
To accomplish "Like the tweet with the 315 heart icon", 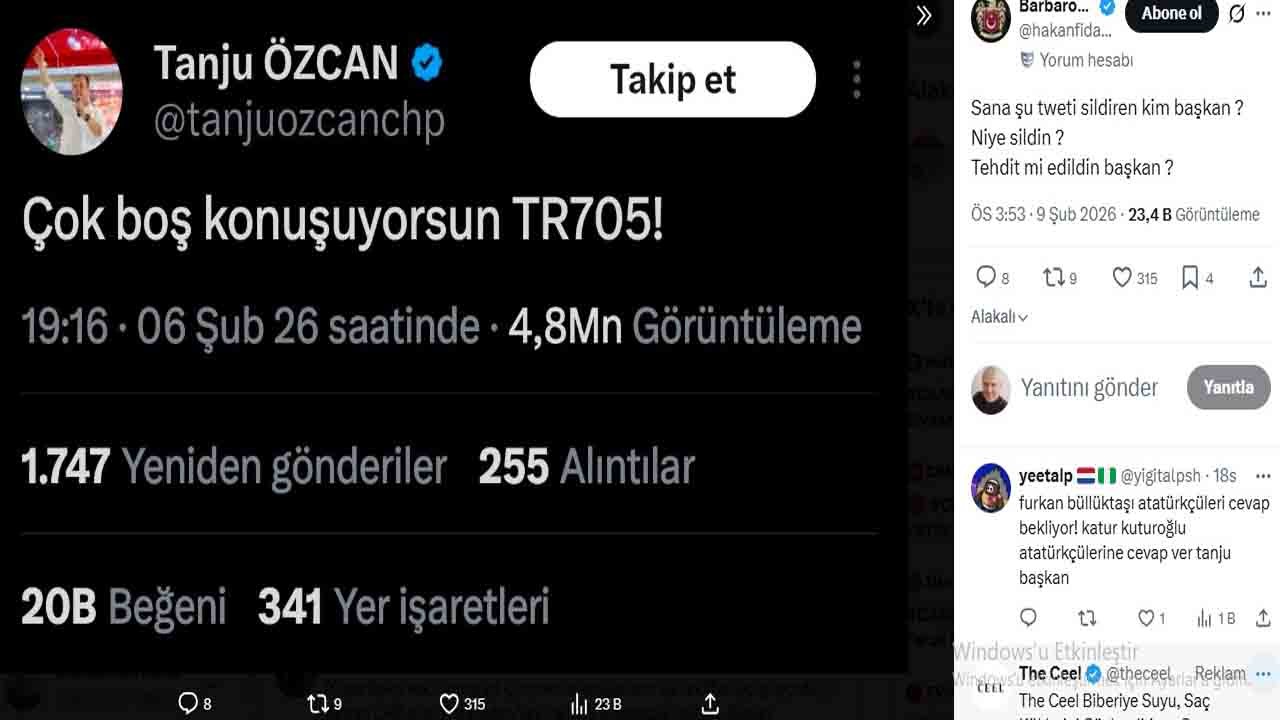I will 1122,277.
